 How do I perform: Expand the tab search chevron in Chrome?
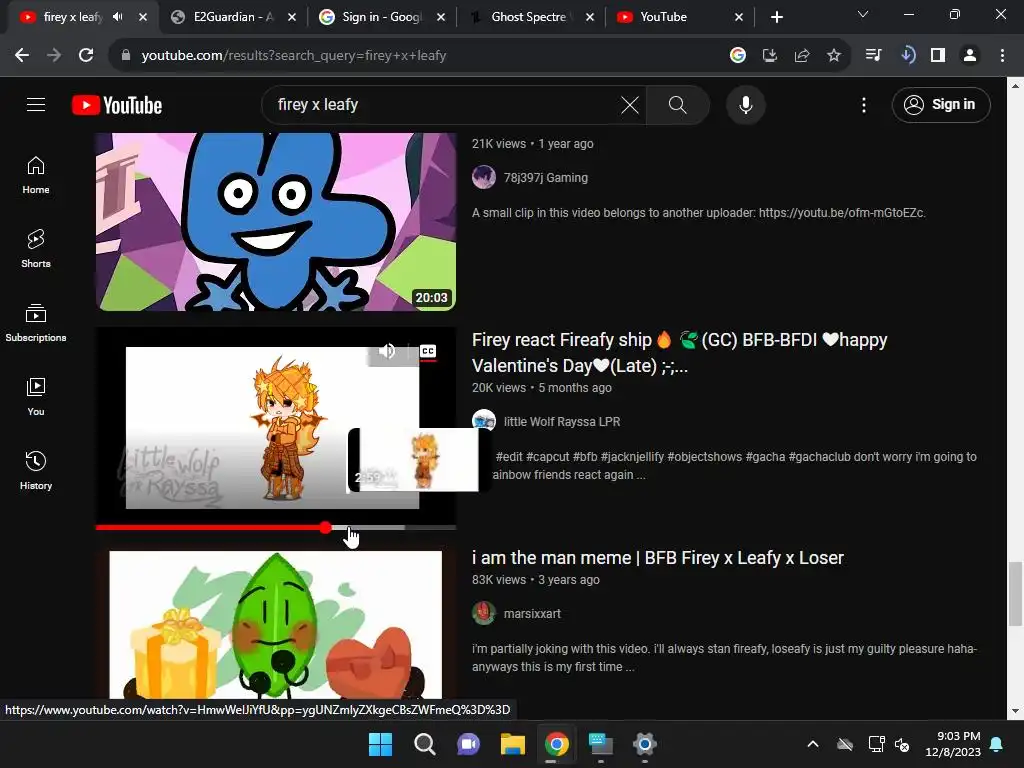pyautogui.click(x=863, y=14)
